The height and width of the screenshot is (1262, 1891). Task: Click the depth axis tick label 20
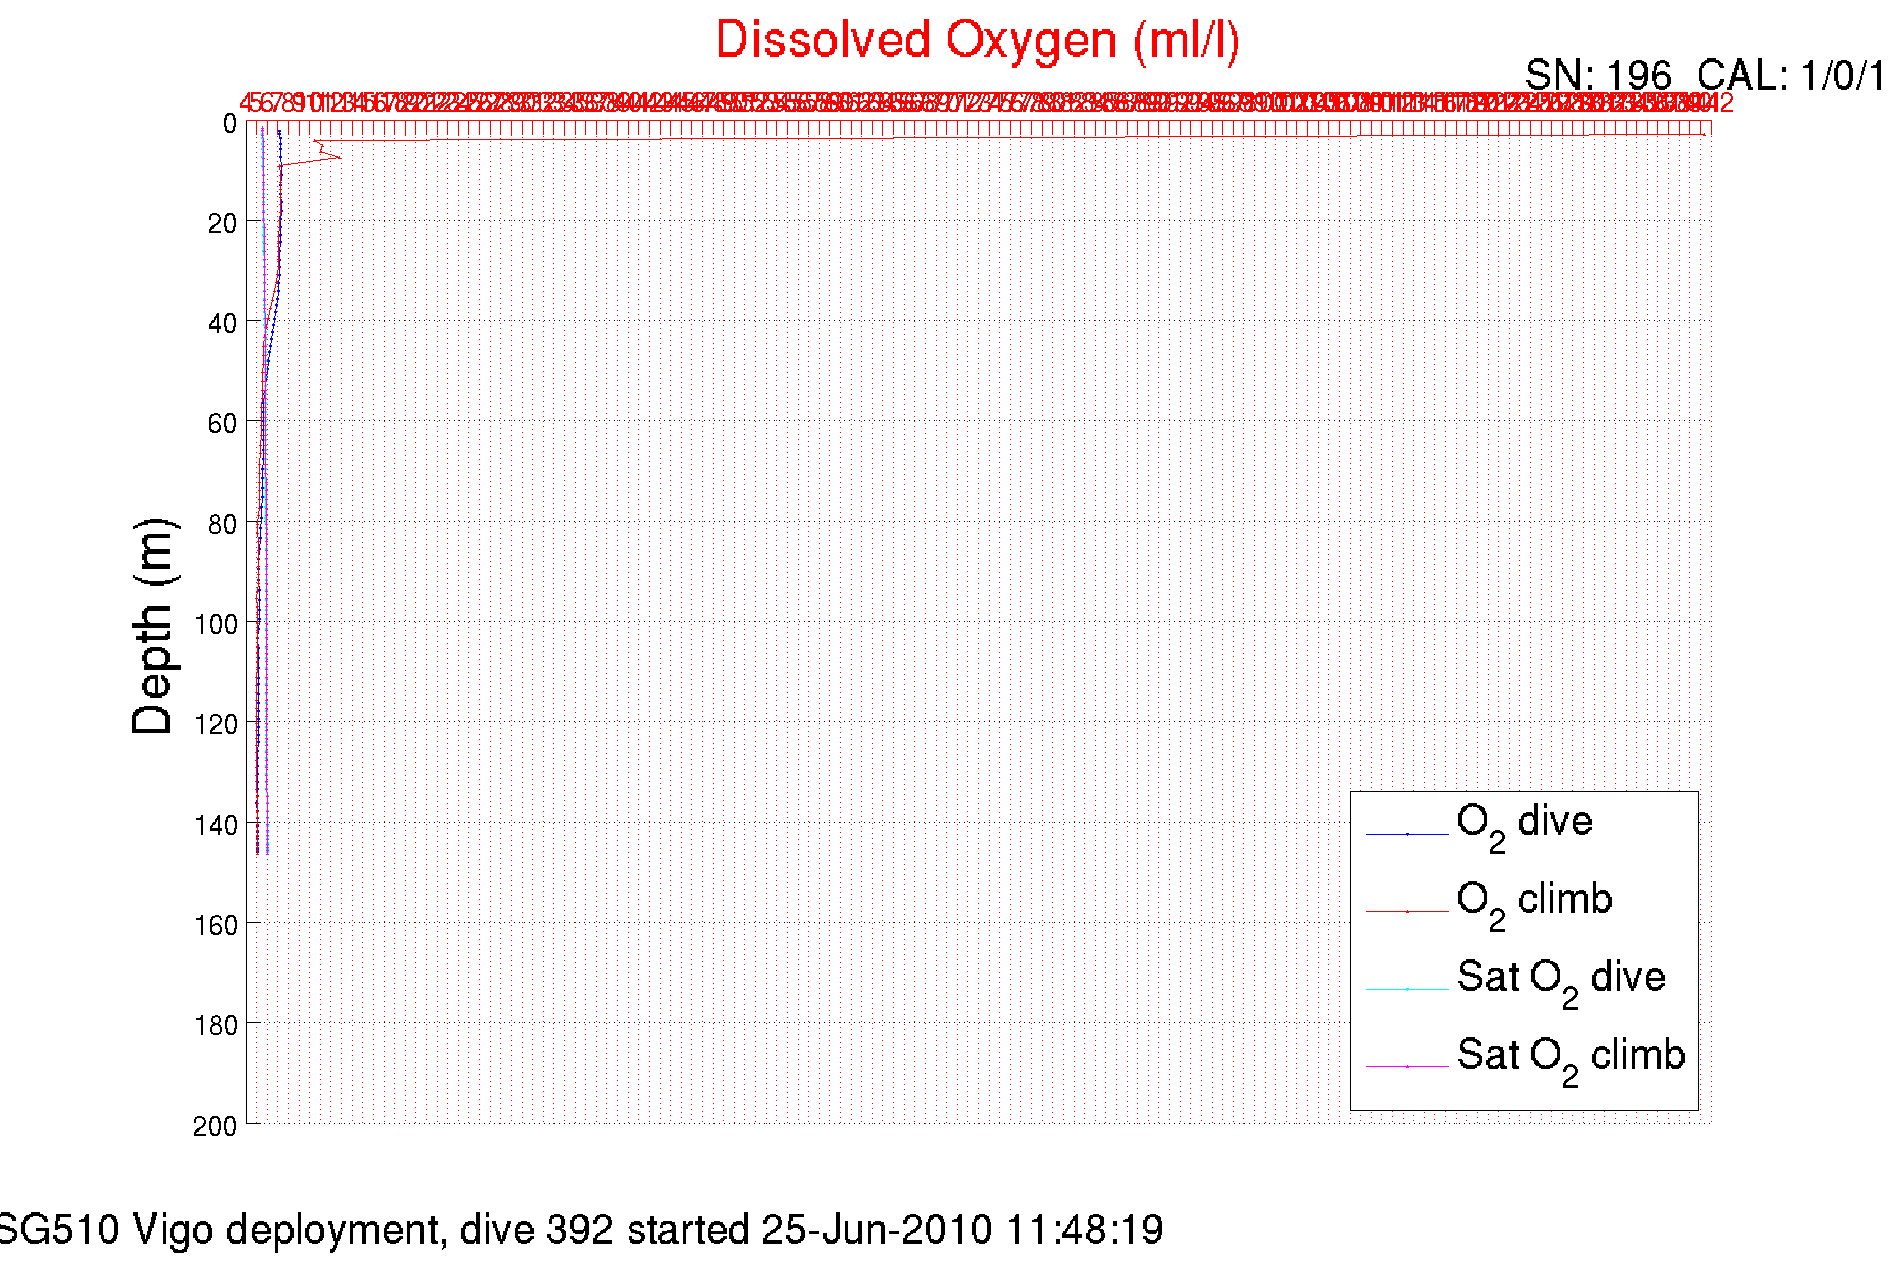tap(222, 224)
